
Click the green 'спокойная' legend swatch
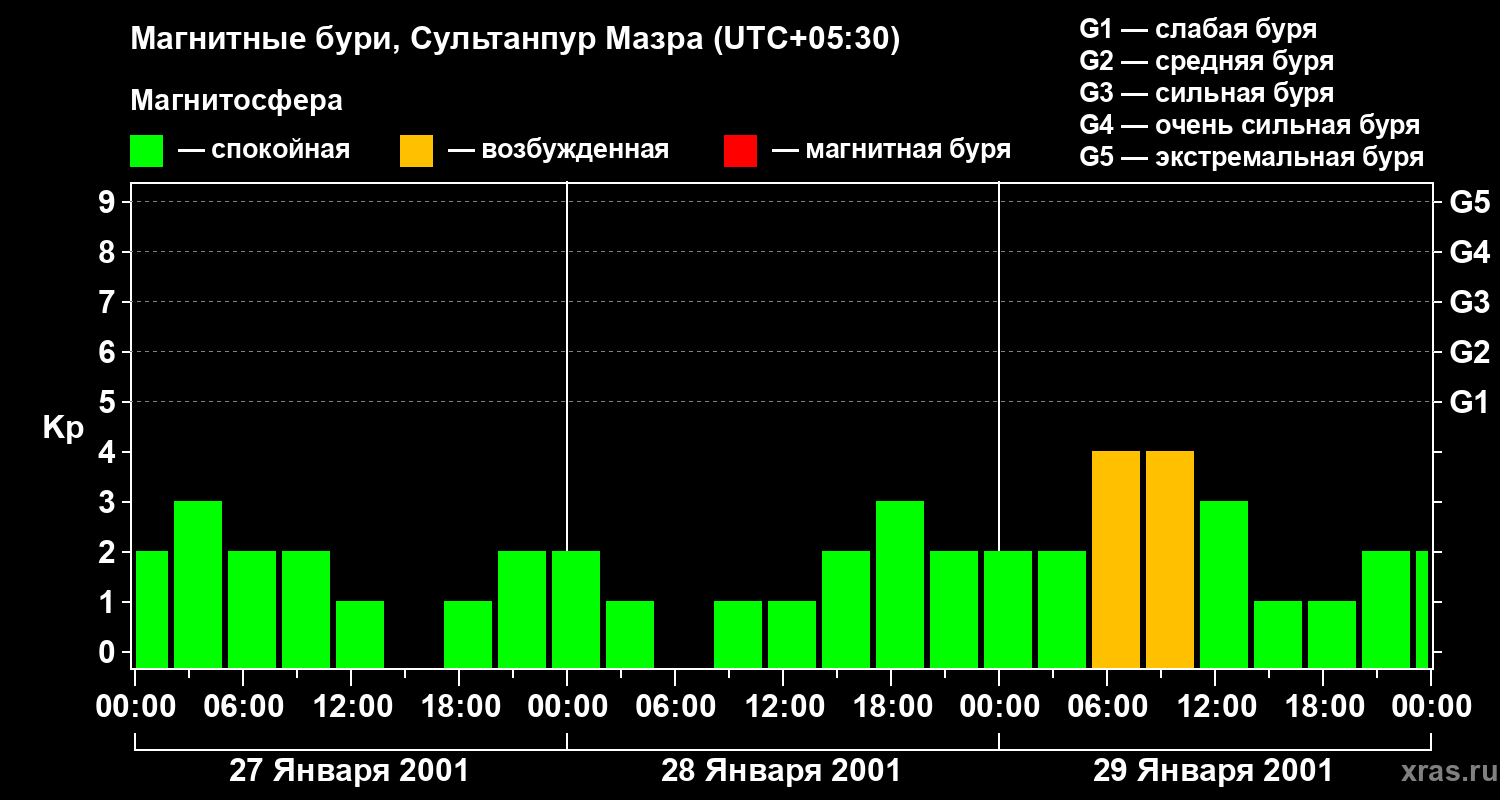147,151
